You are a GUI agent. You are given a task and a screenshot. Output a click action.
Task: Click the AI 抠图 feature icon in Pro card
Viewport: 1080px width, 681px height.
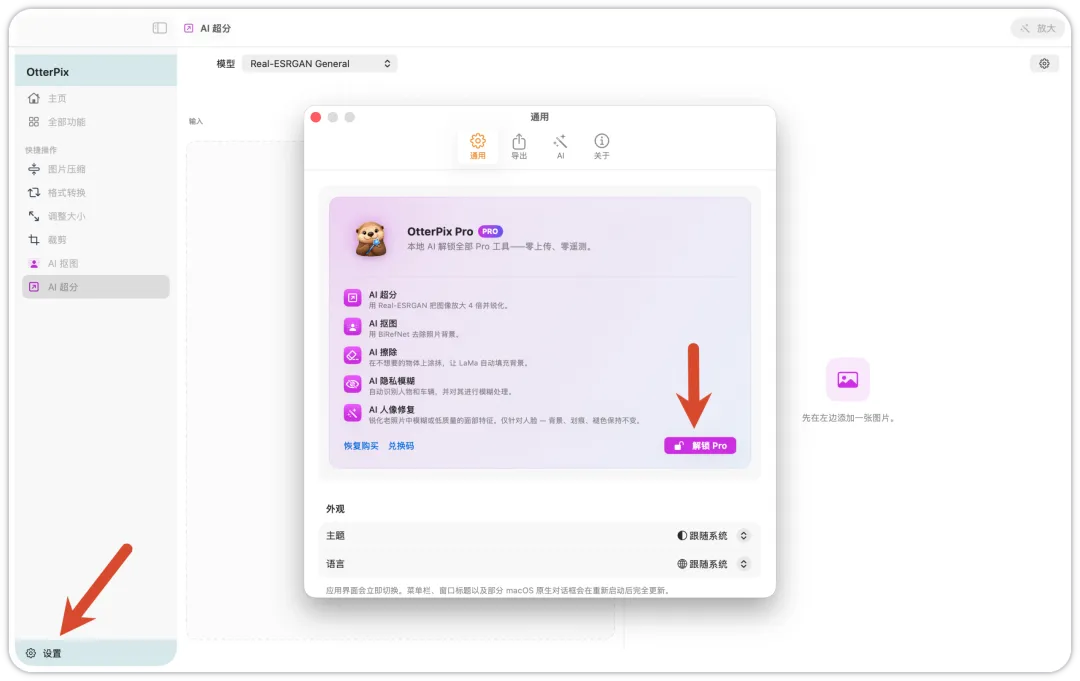(352, 327)
